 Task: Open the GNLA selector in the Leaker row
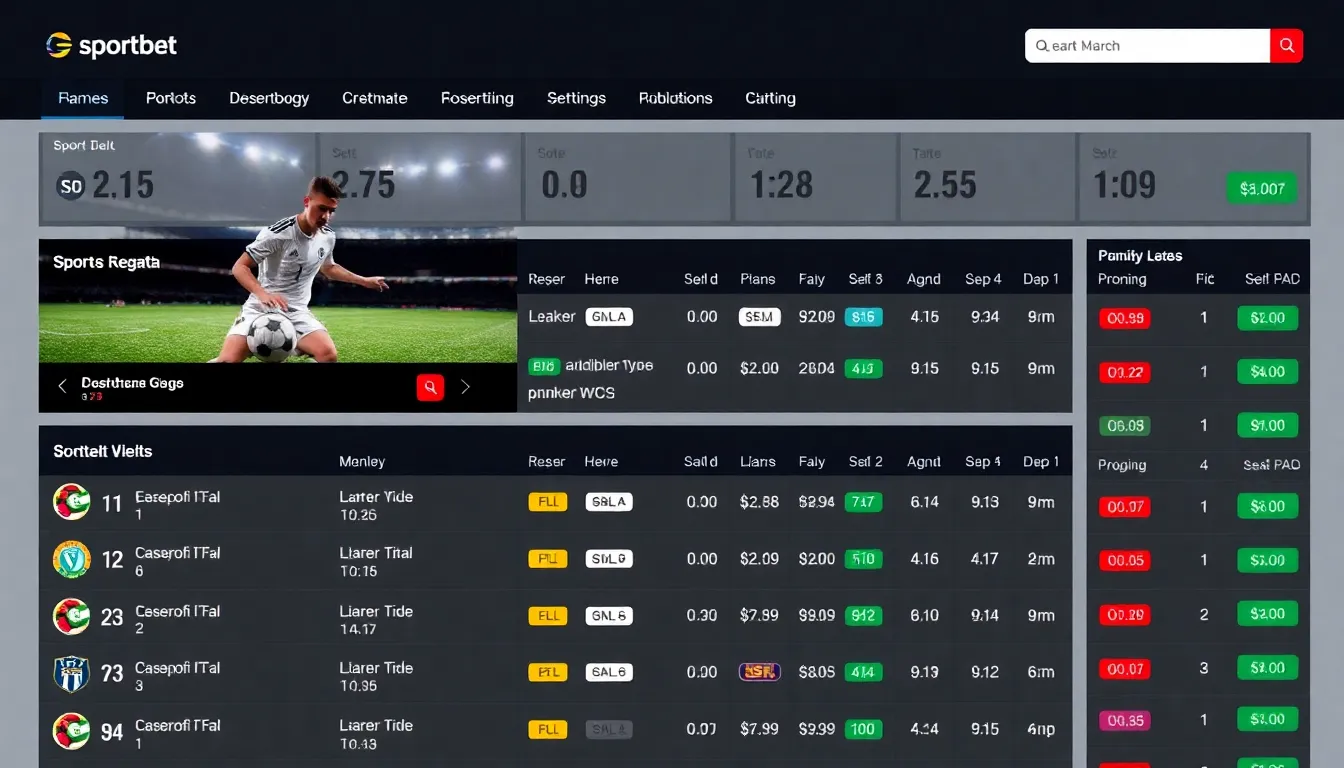tap(609, 315)
